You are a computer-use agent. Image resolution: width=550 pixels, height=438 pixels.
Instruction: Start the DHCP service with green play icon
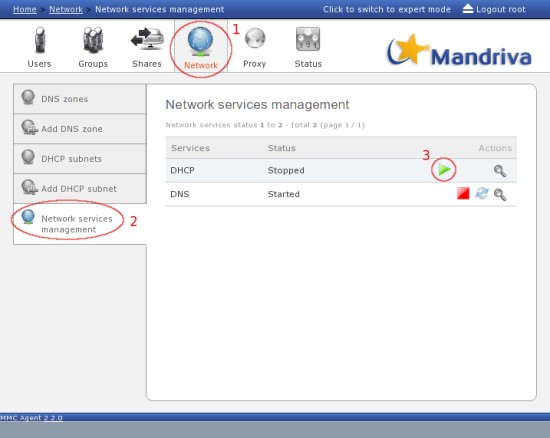pyautogui.click(x=444, y=169)
